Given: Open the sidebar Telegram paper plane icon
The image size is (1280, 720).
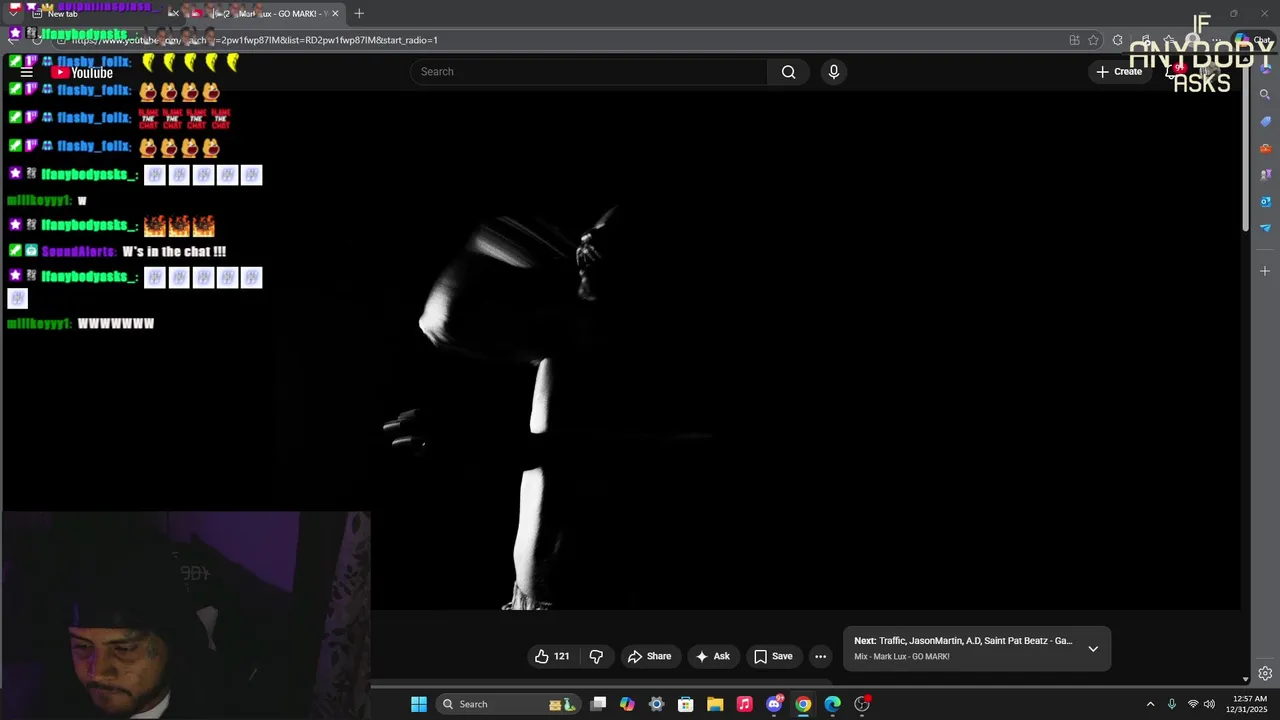Looking at the screenshot, I should (x=1265, y=228).
